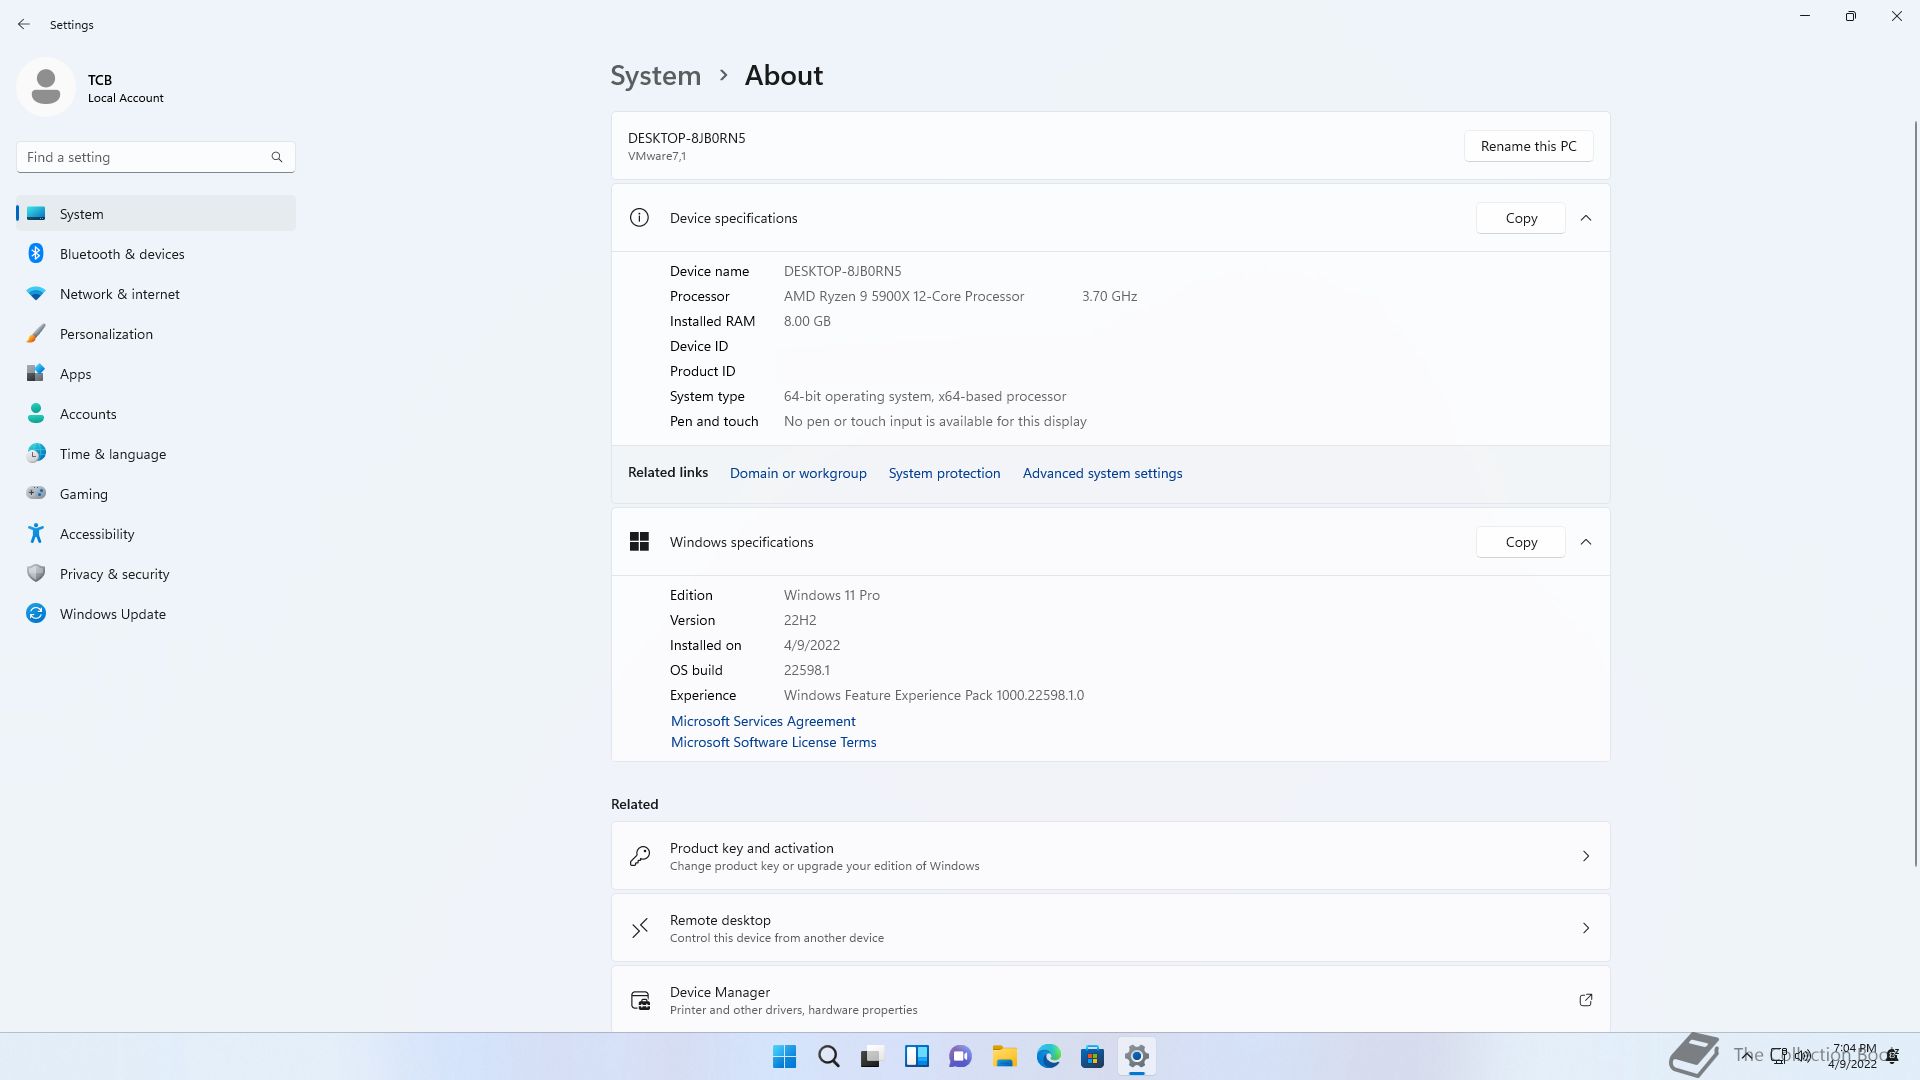Select the version value 22H2
This screenshot has width=1920, height=1080.
tap(800, 620)
